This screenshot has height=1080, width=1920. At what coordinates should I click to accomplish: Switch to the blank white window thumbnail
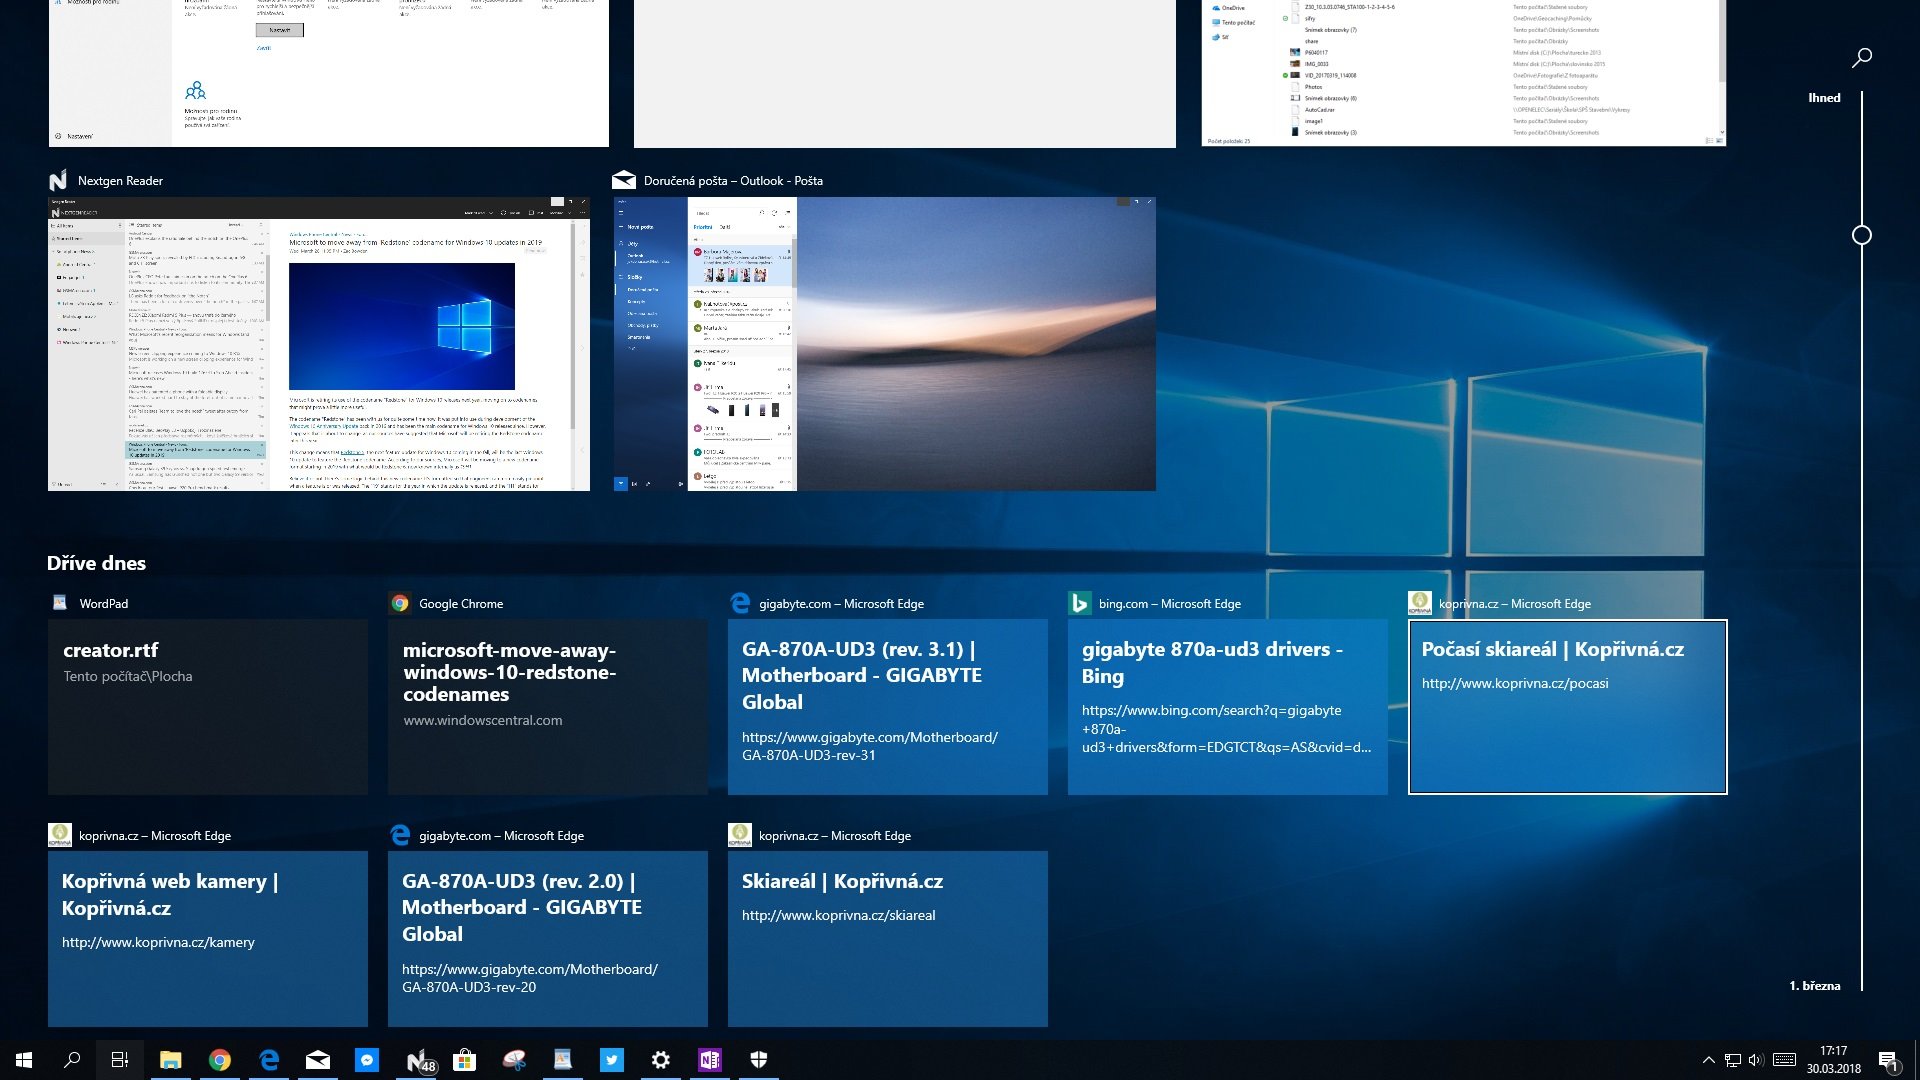(x=905, y=73)
